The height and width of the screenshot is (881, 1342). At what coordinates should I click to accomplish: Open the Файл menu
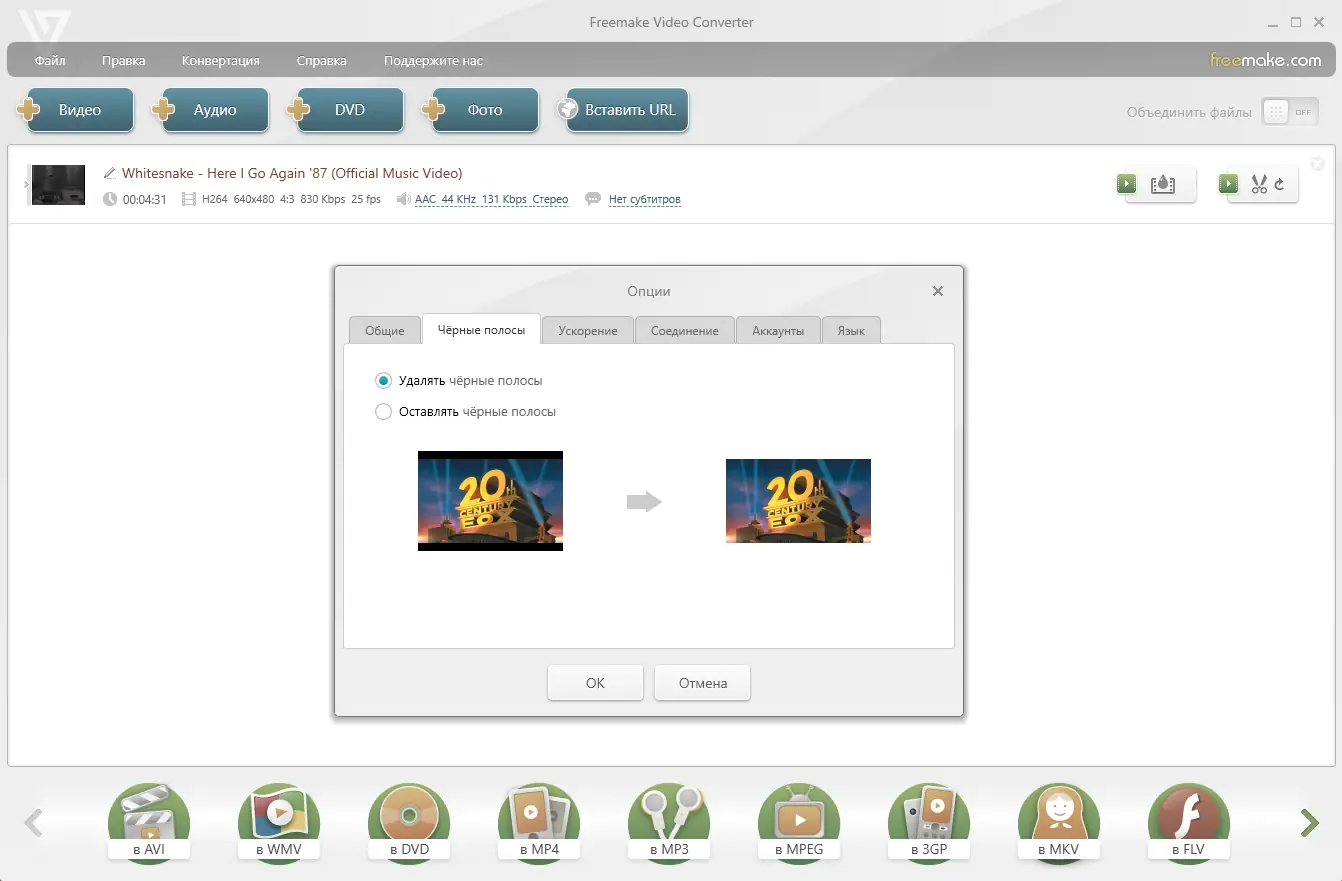coord(50,61)
